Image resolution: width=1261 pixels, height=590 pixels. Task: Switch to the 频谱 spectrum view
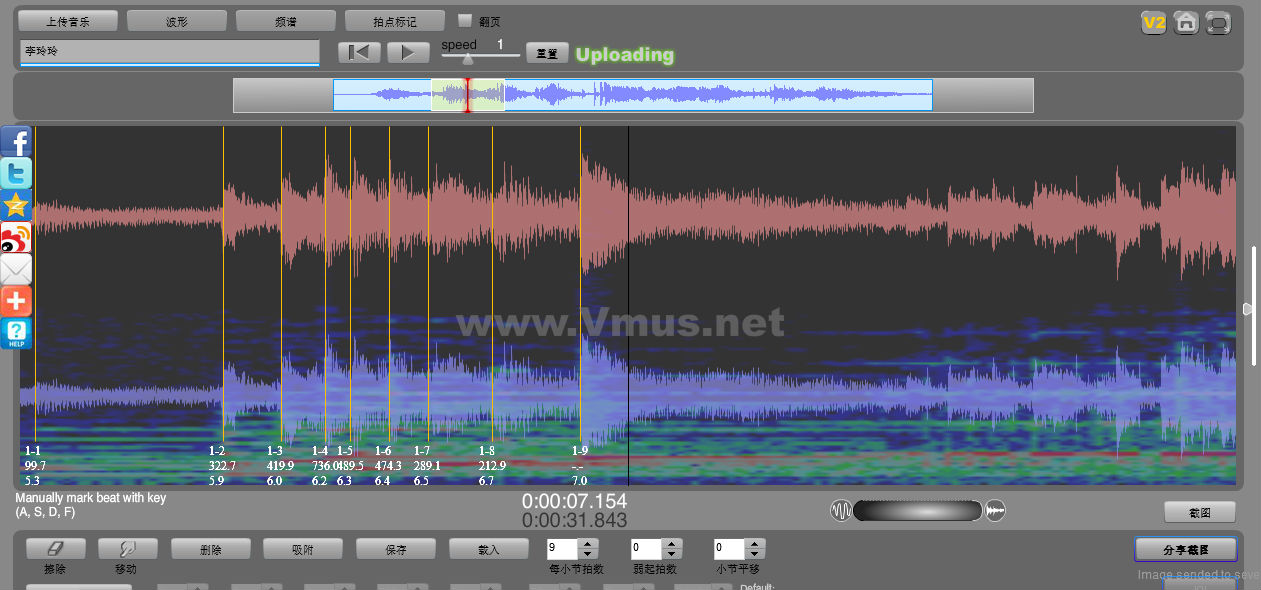coord(285,21)
